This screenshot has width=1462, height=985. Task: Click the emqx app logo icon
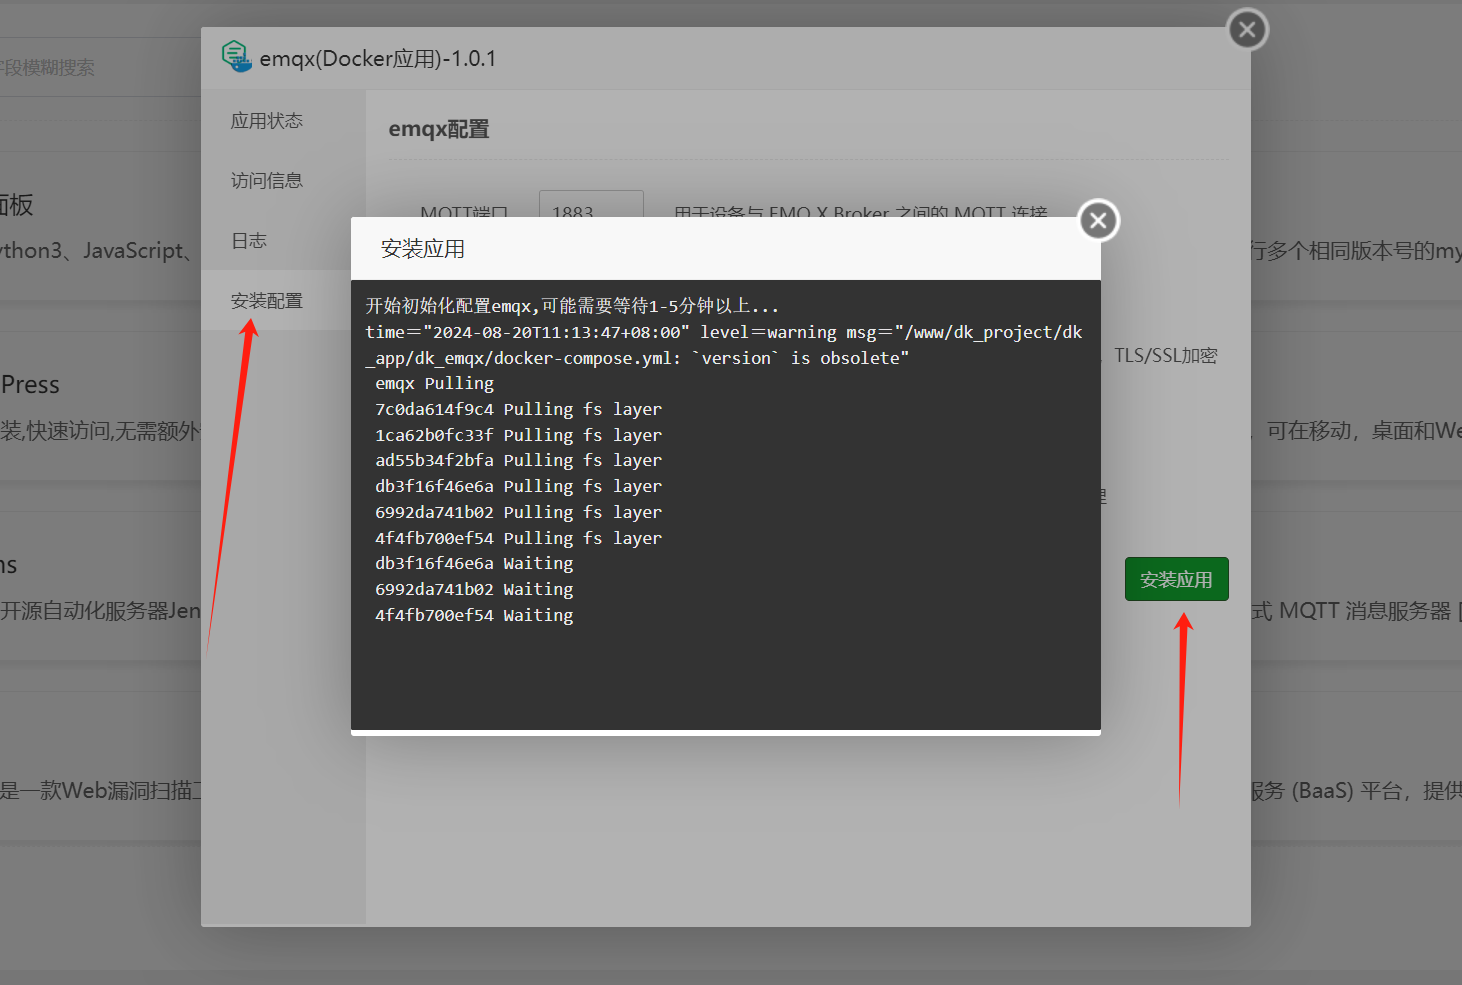pos(236,57)
